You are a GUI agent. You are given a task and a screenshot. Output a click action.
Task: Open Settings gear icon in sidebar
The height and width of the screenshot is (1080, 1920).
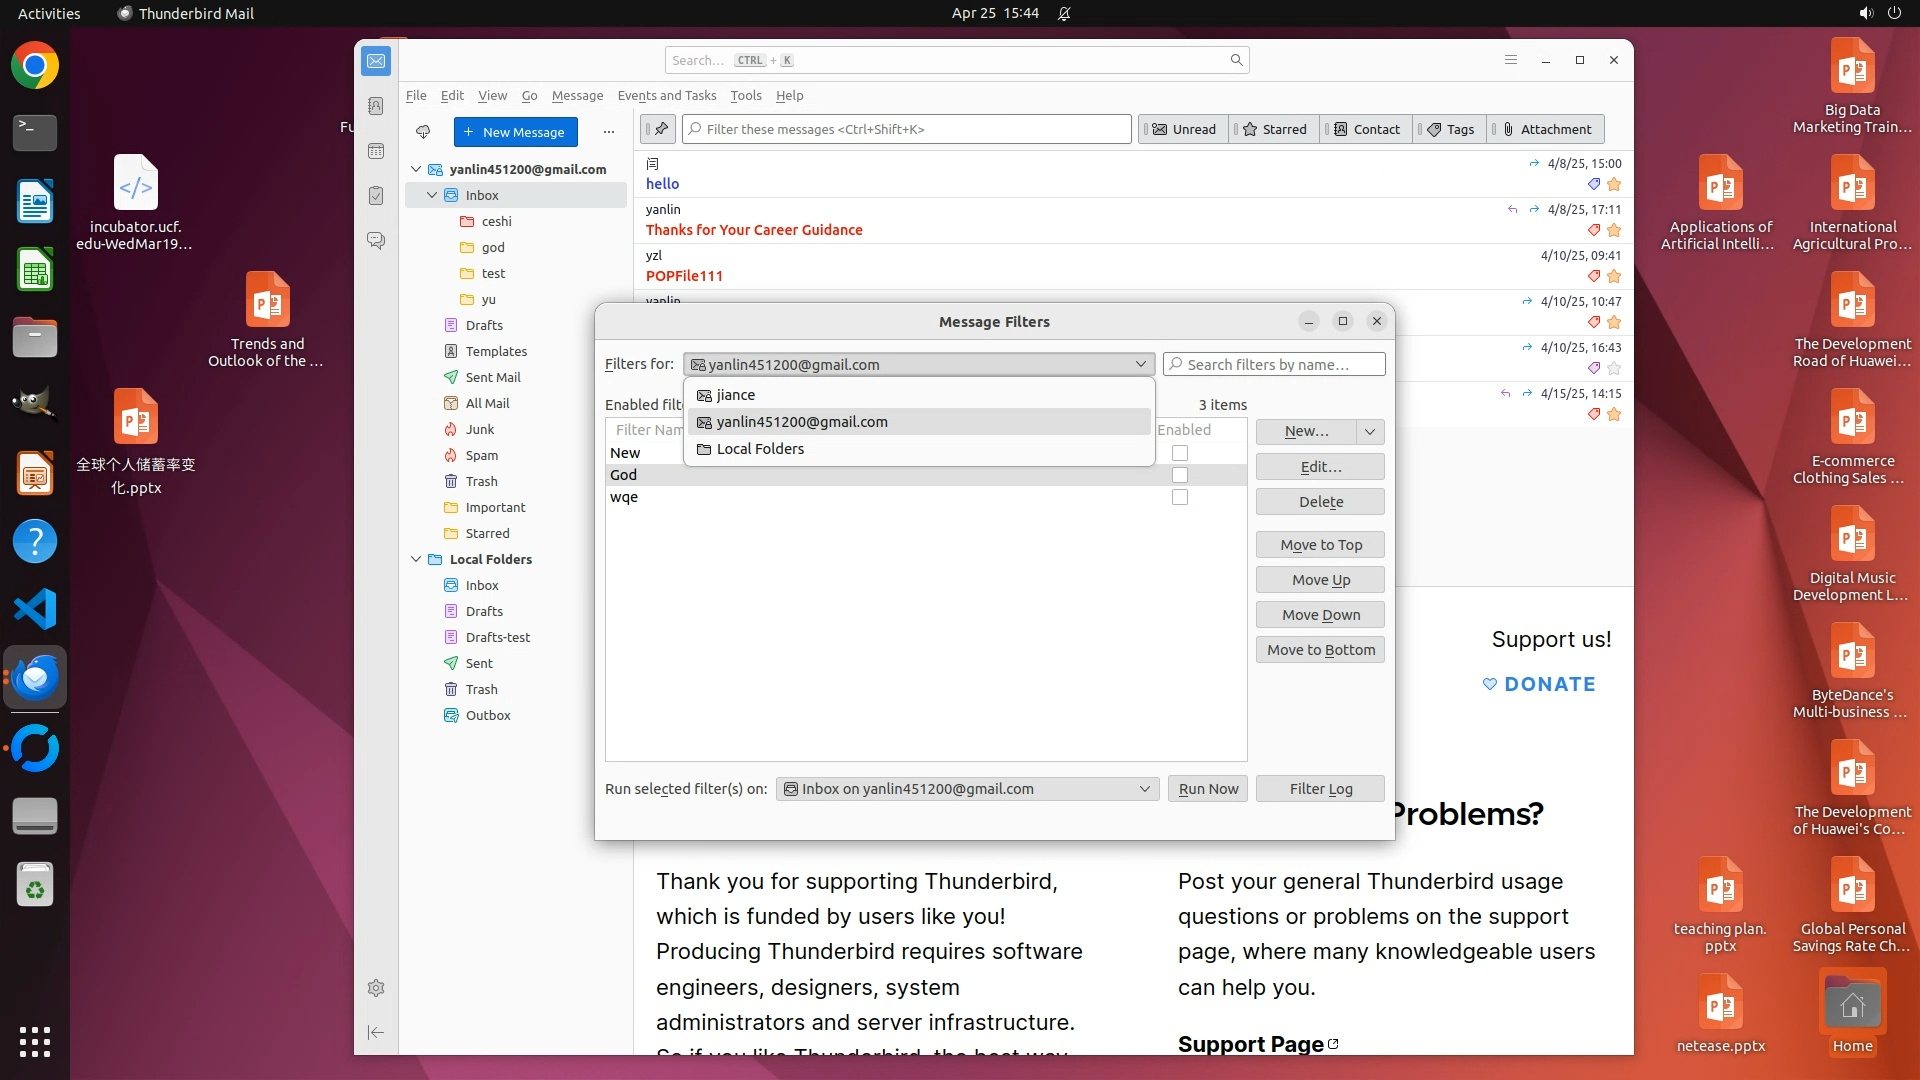pyautogui.click(x=376, y=988)
